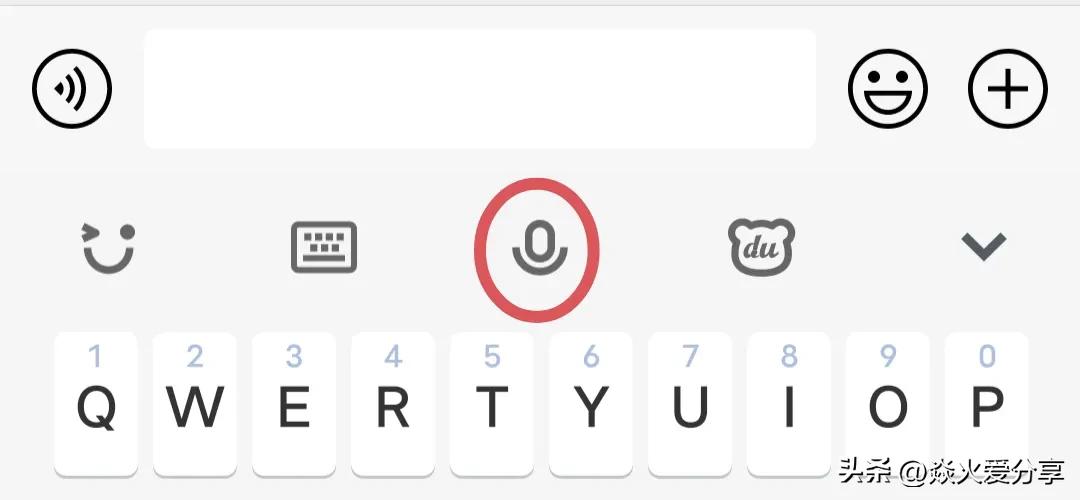The image size is (1080, 500).
Task: Tap the winking face sticker icon
Action: click(109, 248)
